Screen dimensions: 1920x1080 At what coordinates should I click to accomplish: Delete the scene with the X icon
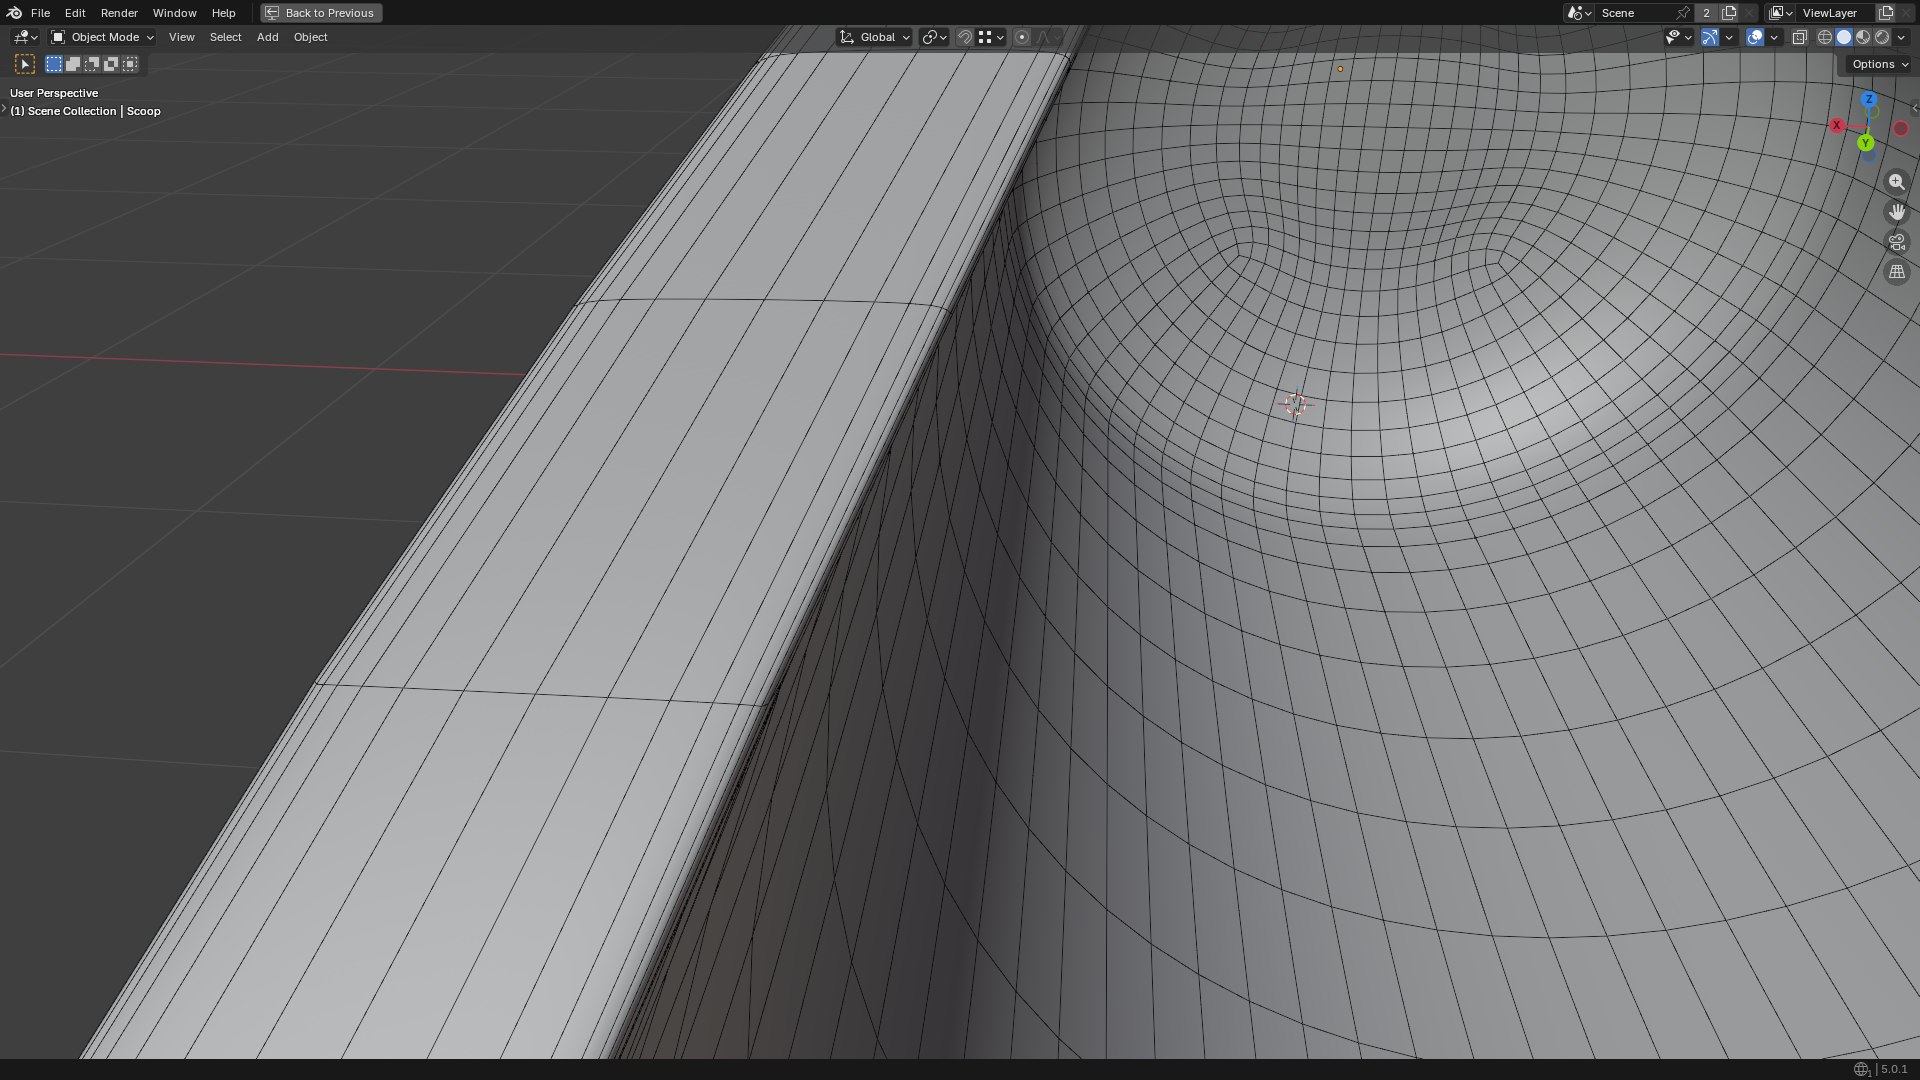pos(1749,13)
